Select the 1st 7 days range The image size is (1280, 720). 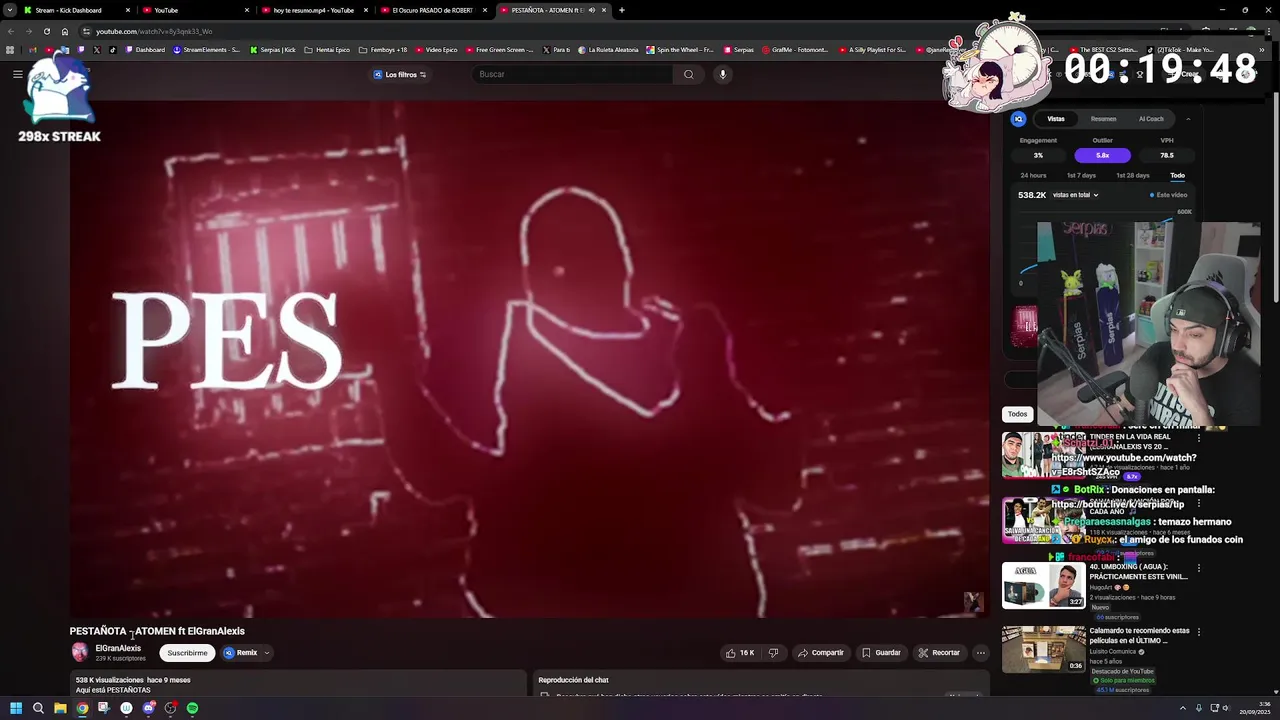point(1081,176)
